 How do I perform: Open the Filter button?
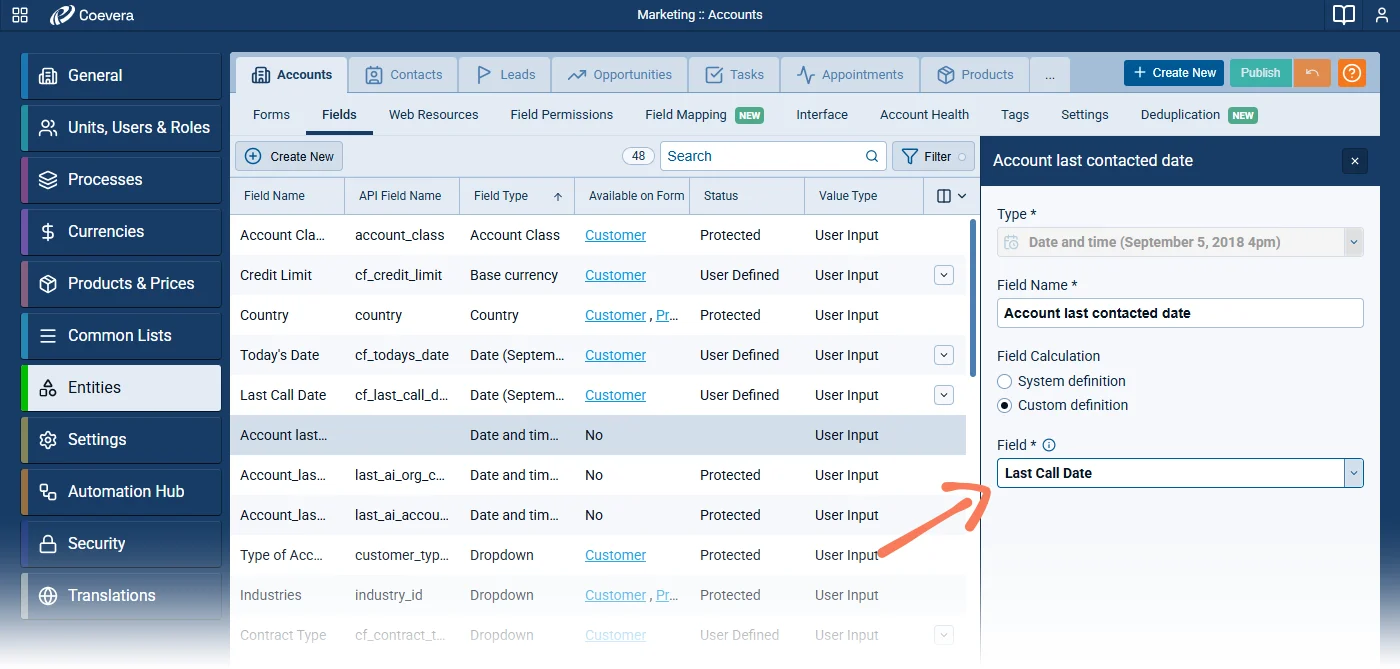[x=933, y=156]
